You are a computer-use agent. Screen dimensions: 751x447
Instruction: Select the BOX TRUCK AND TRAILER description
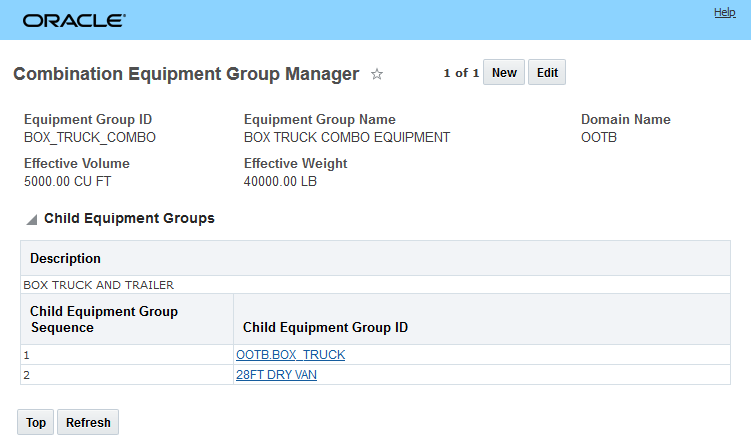coord(98,285)
